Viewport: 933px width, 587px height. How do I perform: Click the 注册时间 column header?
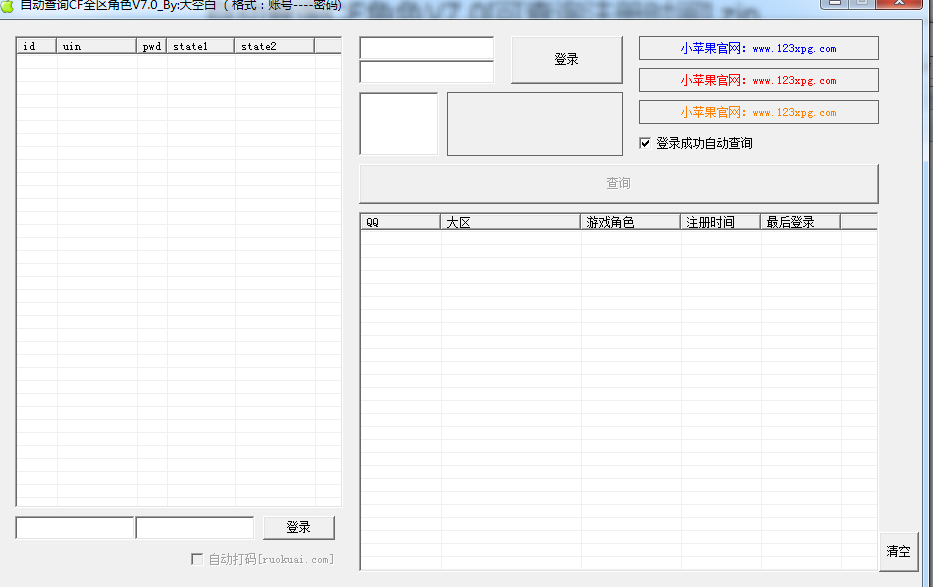click(721, 222)
